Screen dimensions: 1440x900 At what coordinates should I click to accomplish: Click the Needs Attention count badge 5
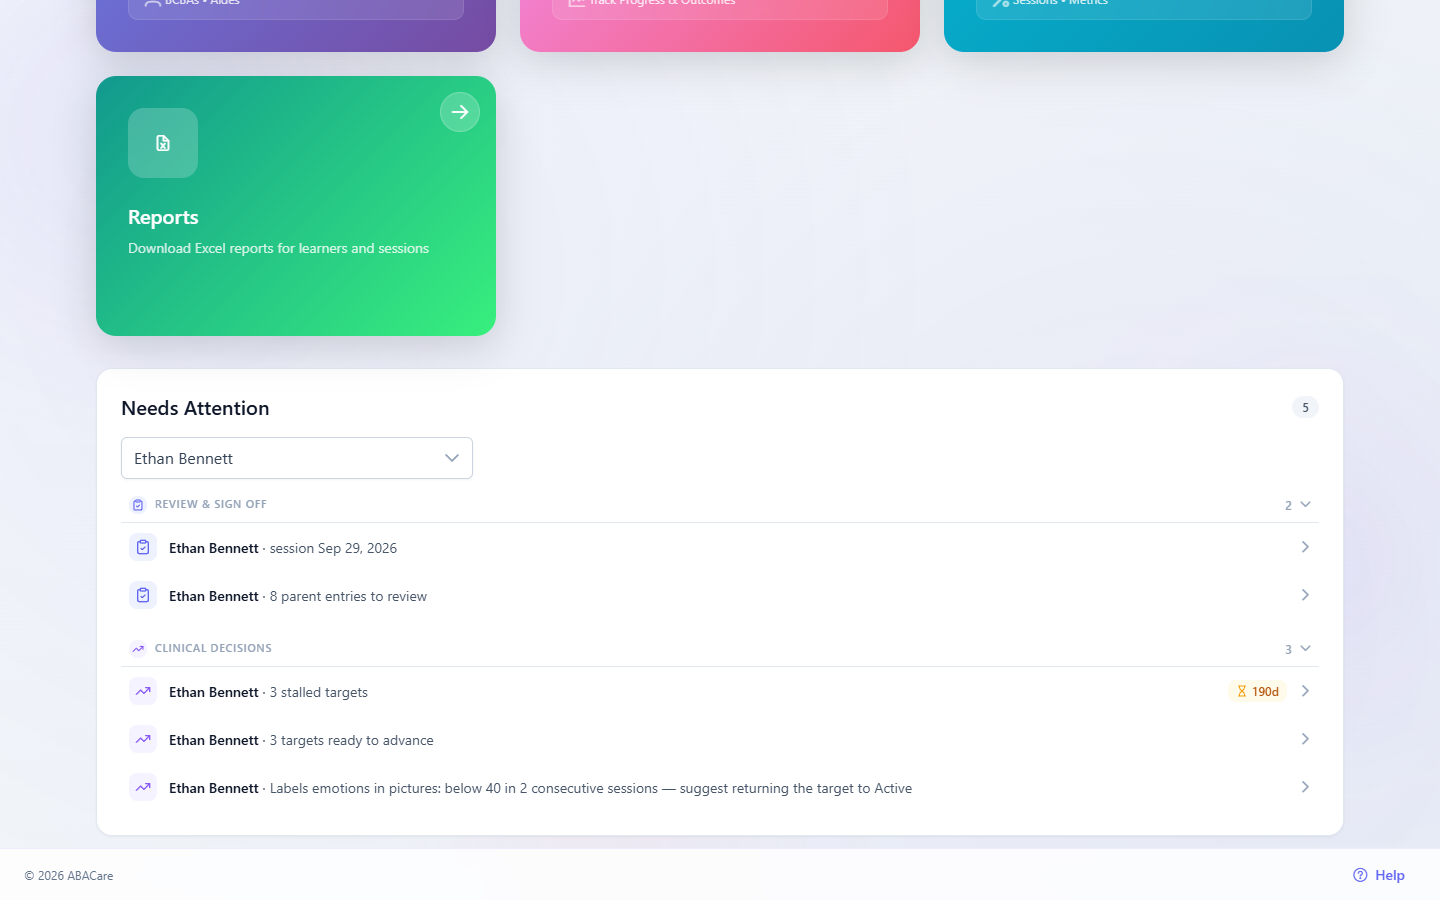(x=1305, y=407)
